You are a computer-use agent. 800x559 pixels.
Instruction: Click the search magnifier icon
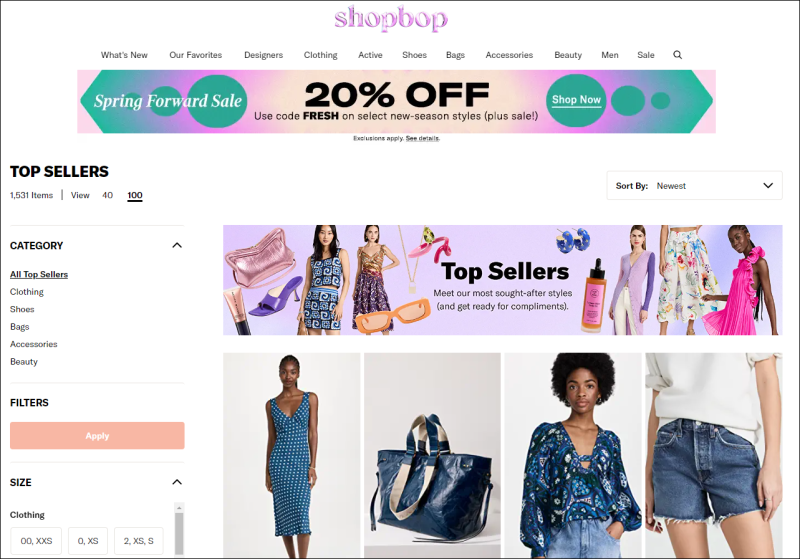(677, 55)
